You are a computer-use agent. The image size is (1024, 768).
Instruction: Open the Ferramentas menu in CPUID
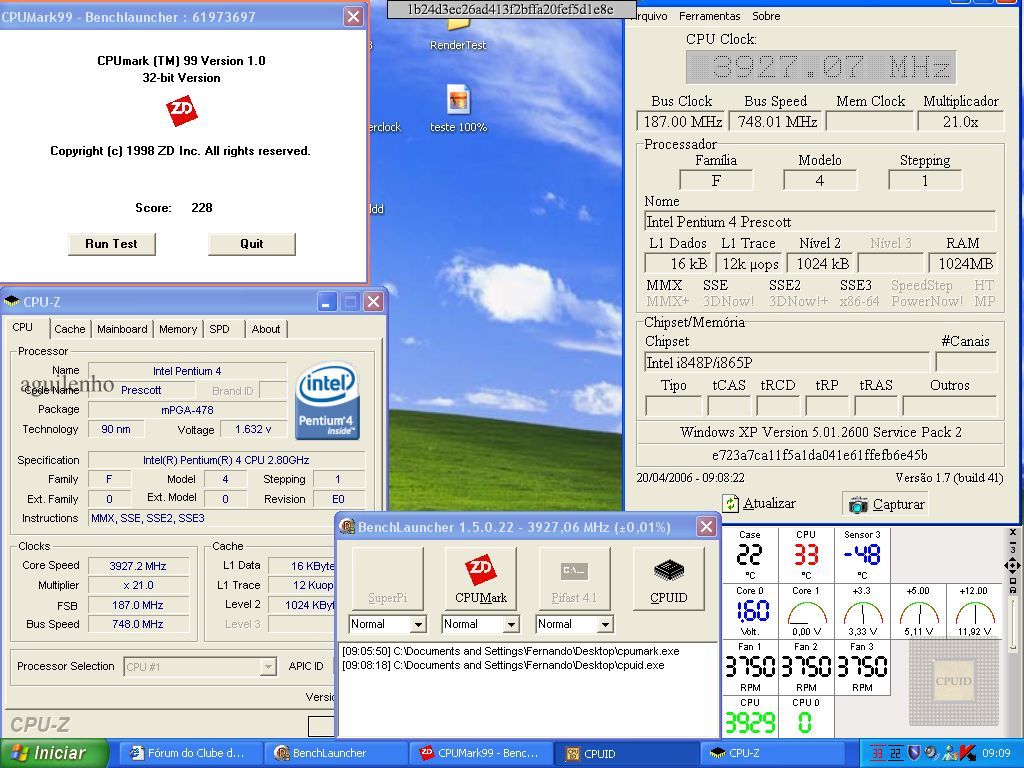tap(709, 16)
